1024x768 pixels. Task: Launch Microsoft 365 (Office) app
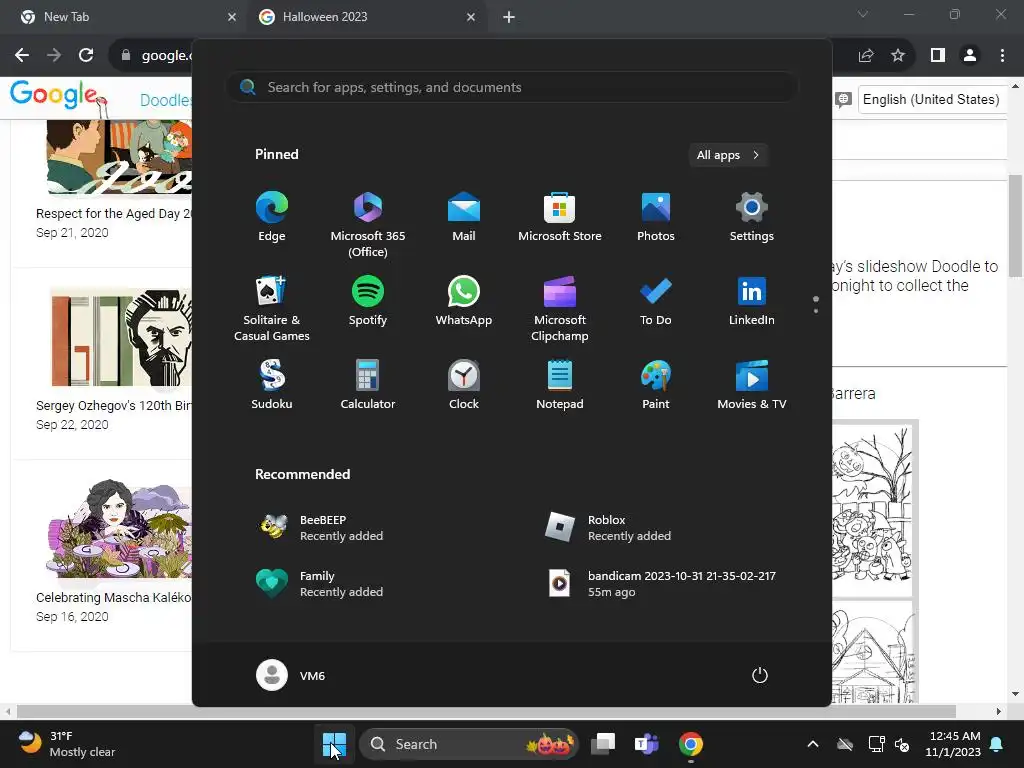pyautogui.click(x=368, y=224)
